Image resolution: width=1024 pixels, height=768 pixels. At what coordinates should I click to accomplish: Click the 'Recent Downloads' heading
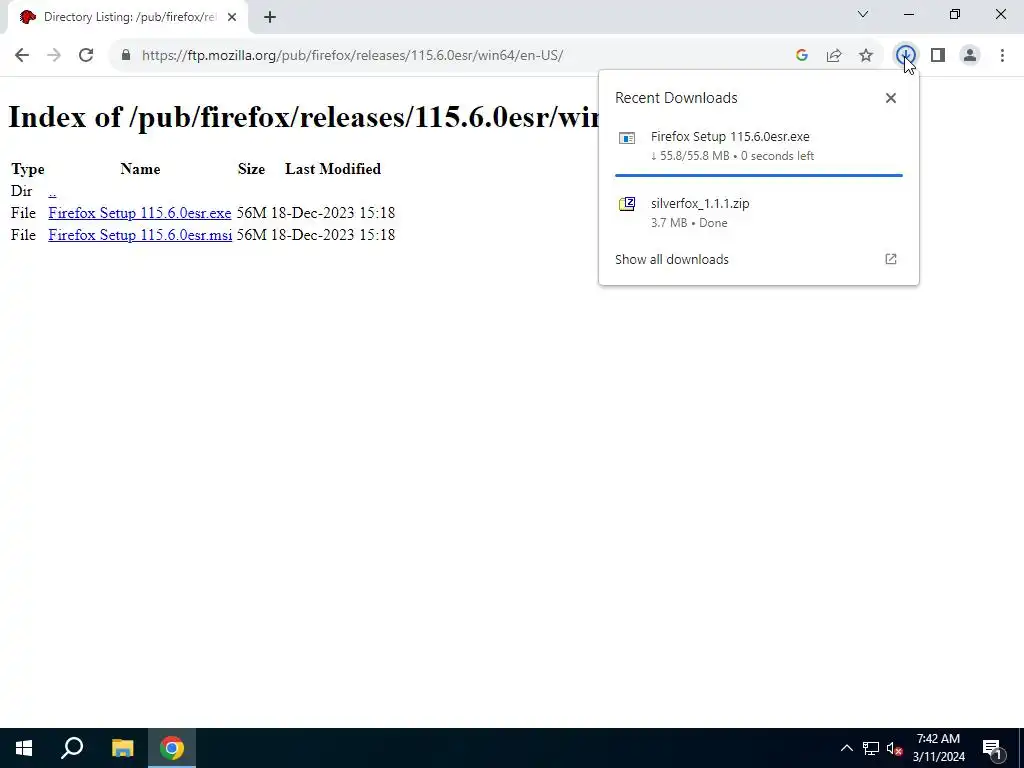(x=676, y=98)
